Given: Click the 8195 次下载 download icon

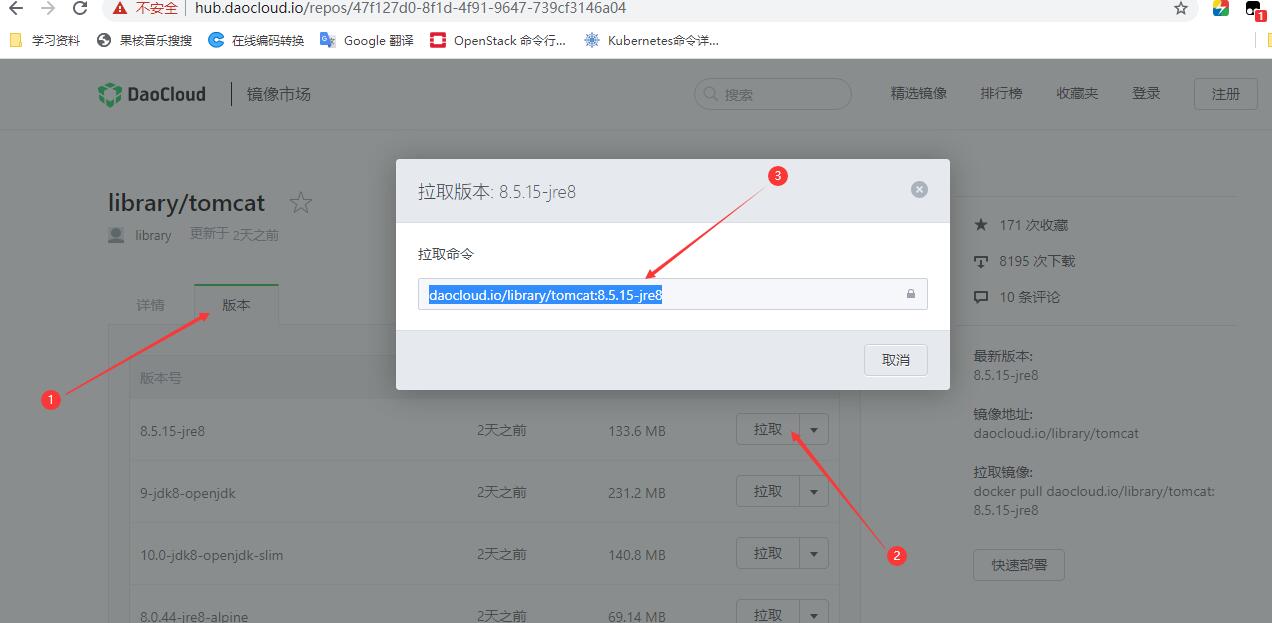Looking at the screenshot, I should click(981, 261).
